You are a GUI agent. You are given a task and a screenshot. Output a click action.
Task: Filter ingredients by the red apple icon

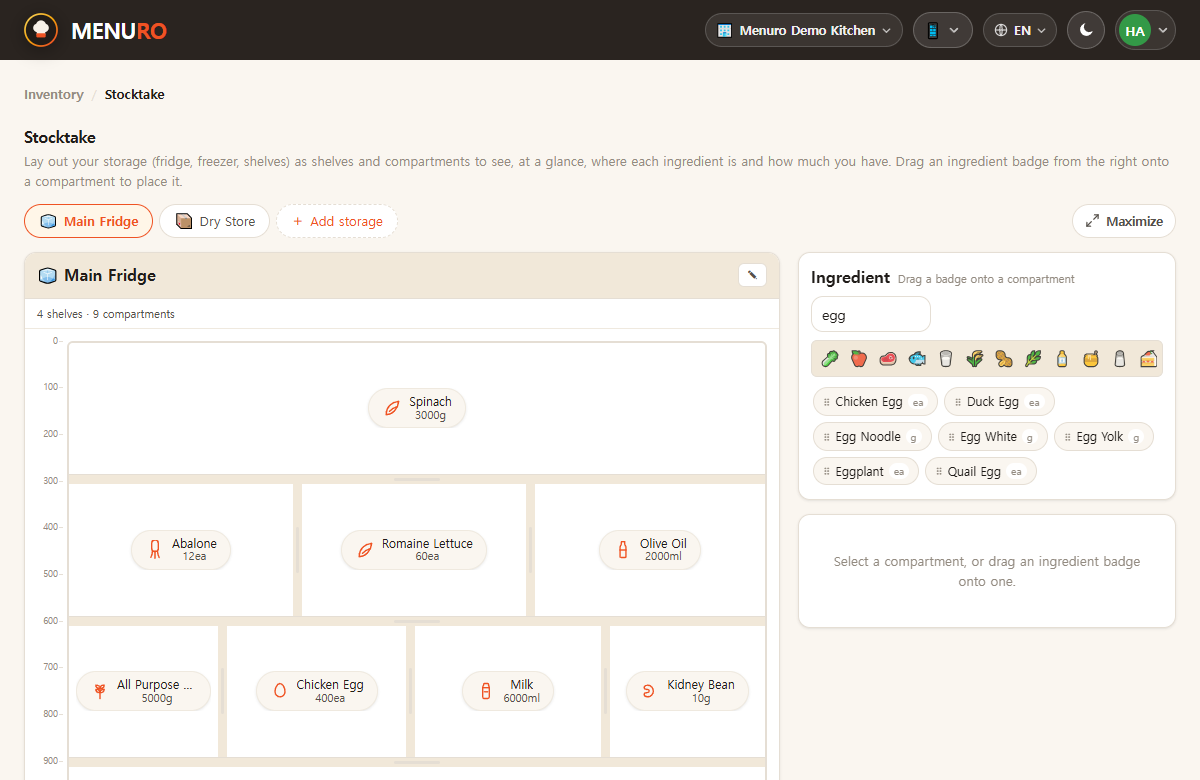(858, 358)
